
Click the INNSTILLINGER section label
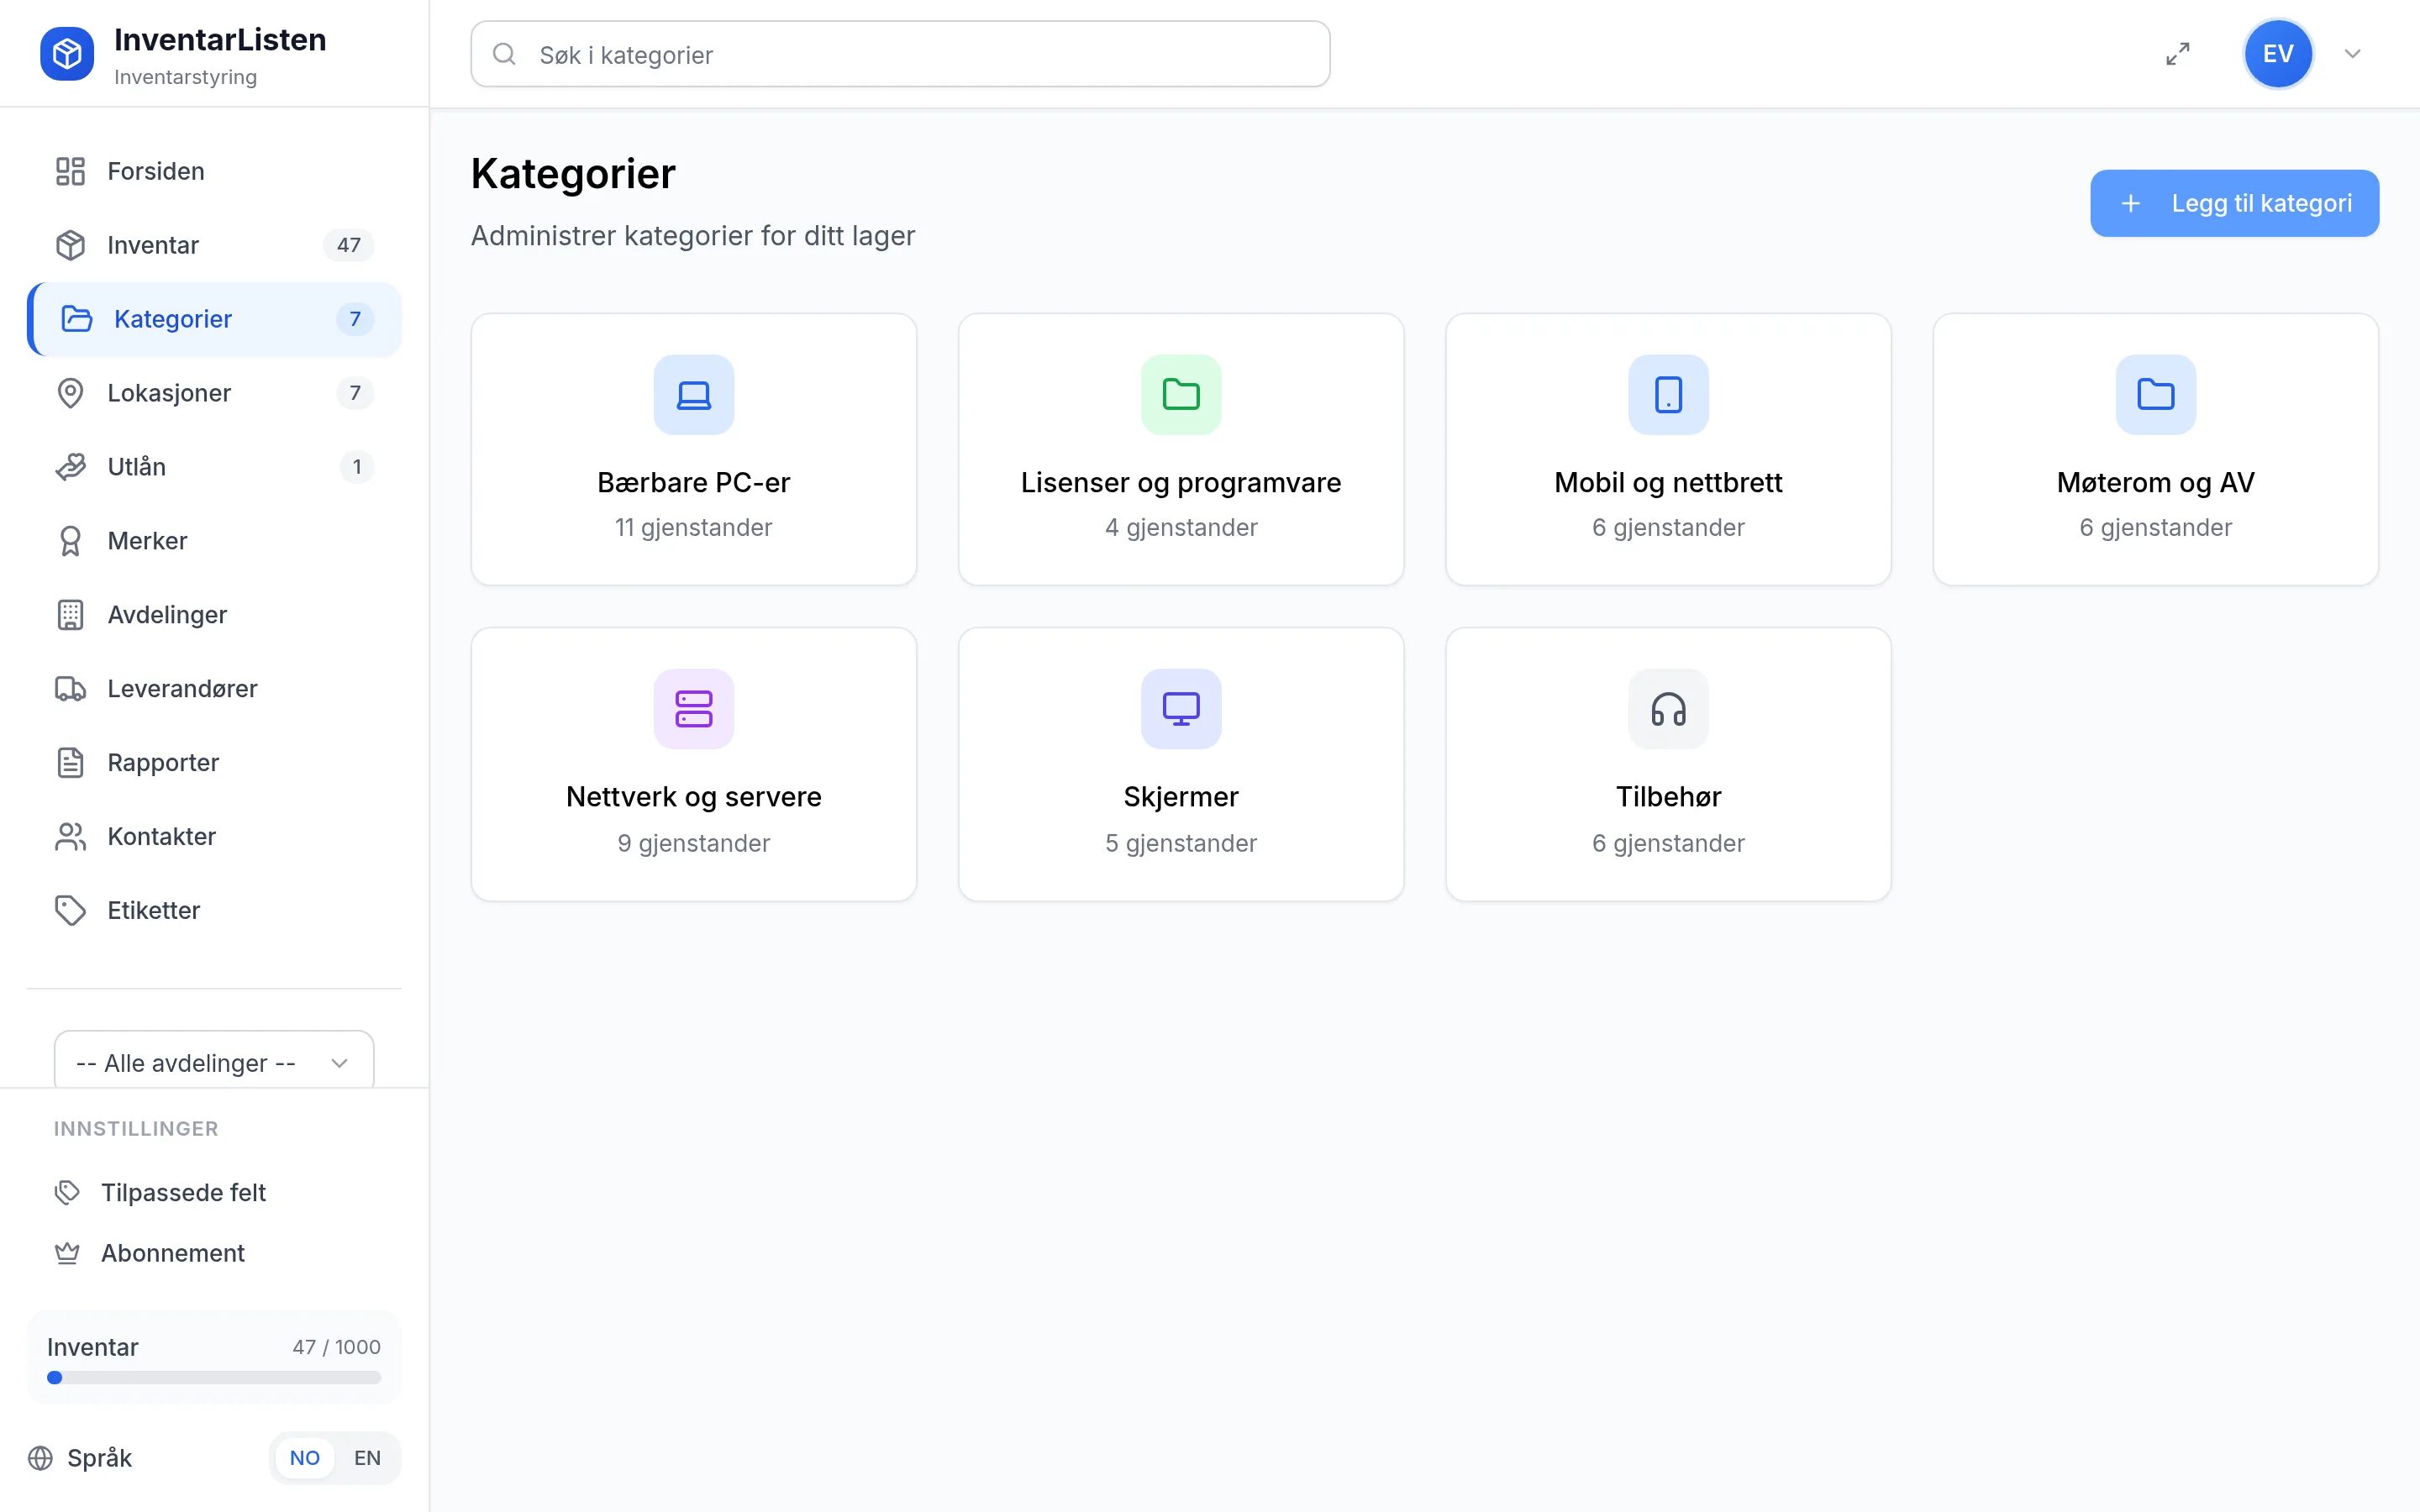[x=136, y=1129]
